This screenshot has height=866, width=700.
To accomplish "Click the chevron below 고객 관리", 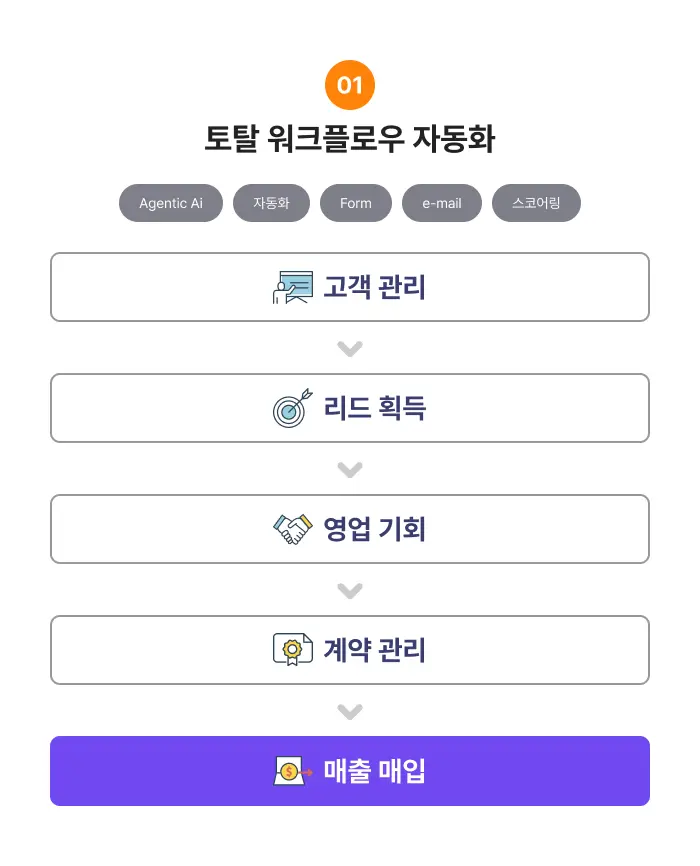I will [x=350, y=348].
